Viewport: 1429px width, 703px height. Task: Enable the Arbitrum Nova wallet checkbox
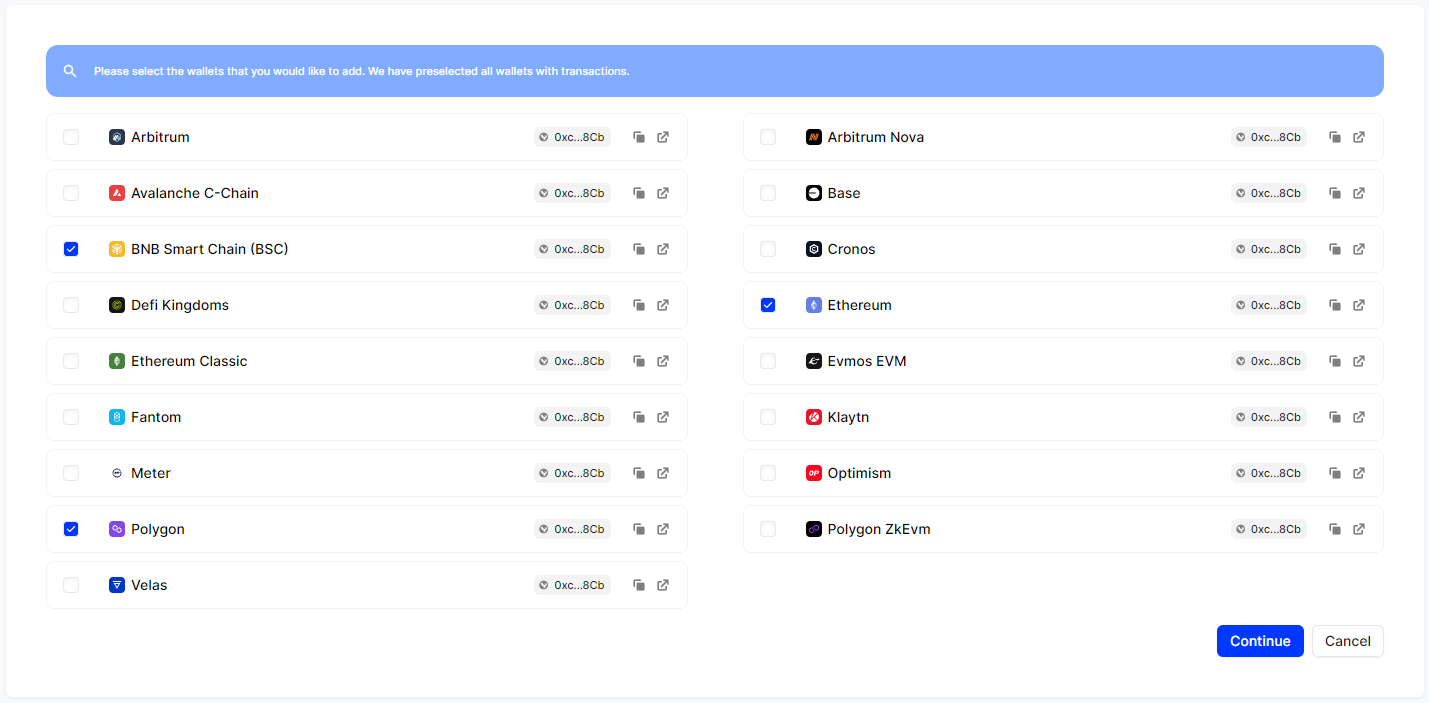(768, 137)
